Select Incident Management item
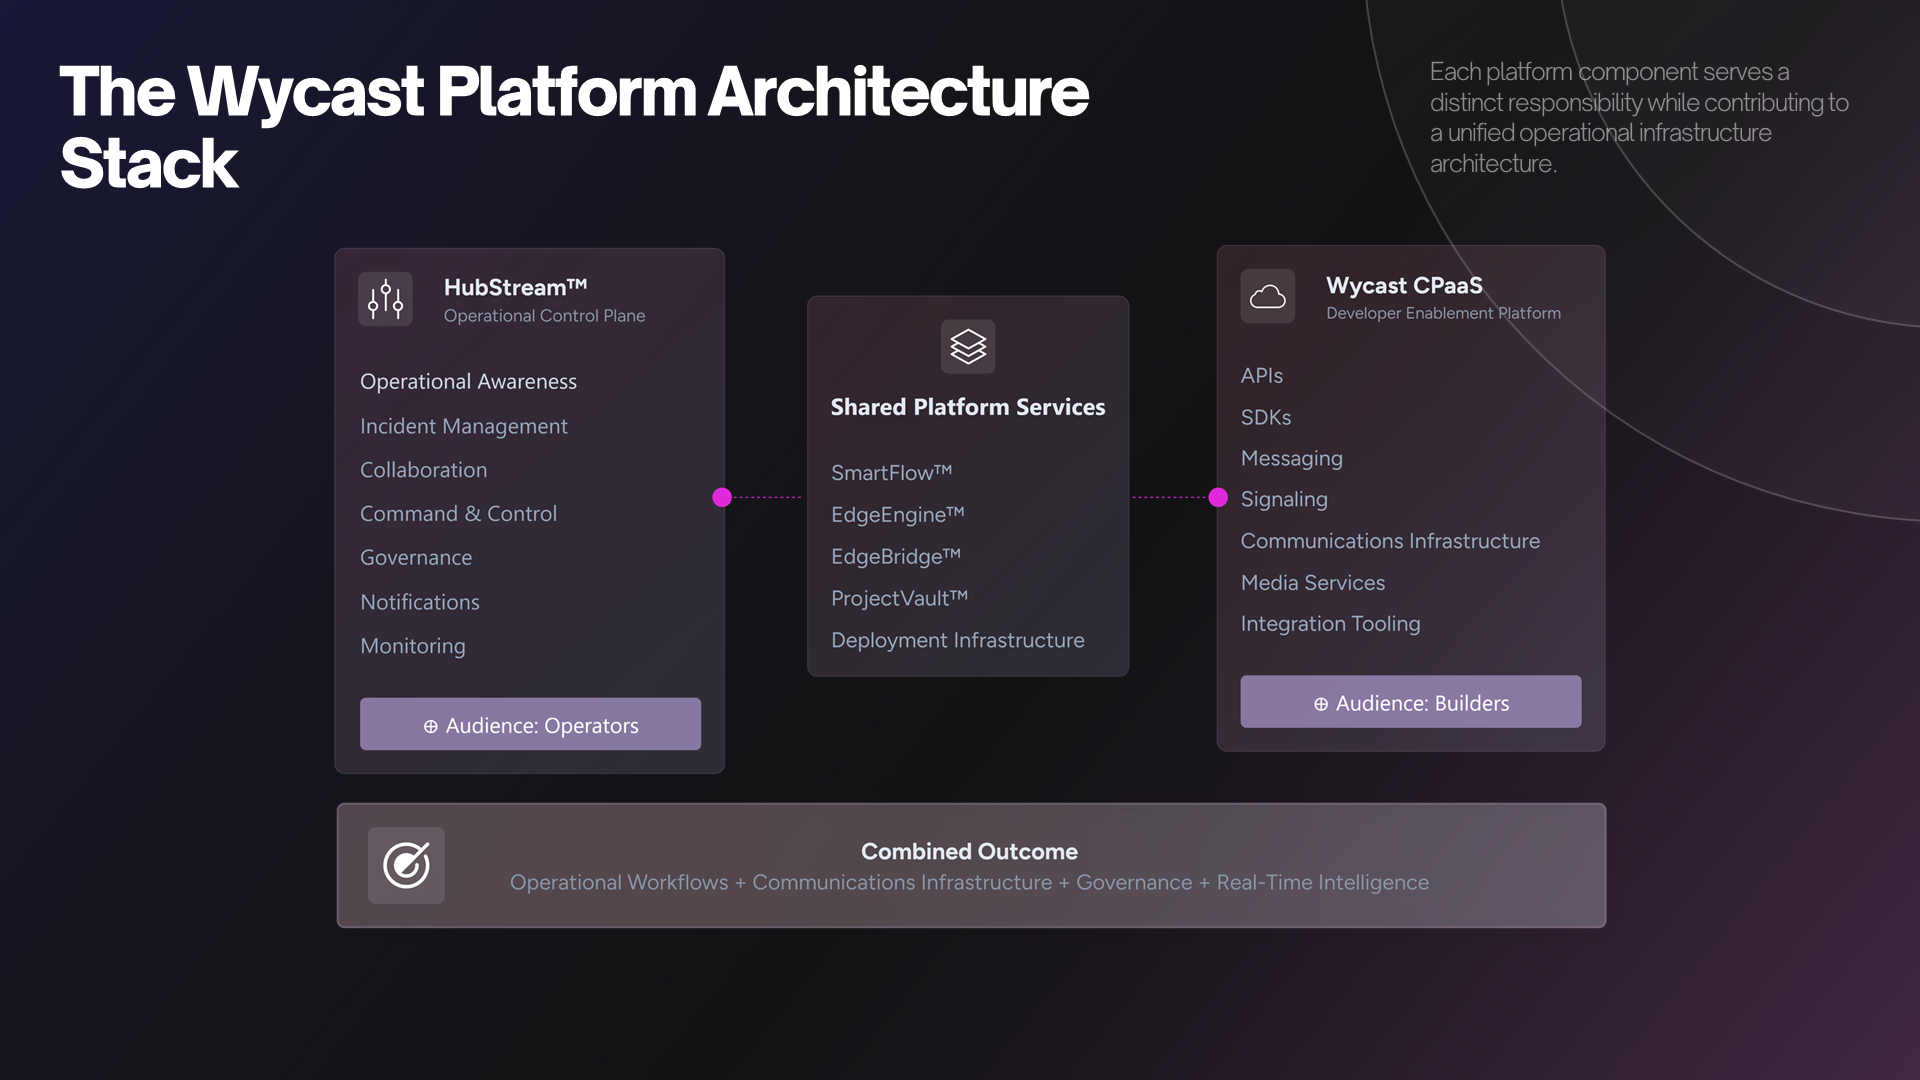This screenshot has width=1920, height=1080. pyautogui.click(x=464, y=426)
